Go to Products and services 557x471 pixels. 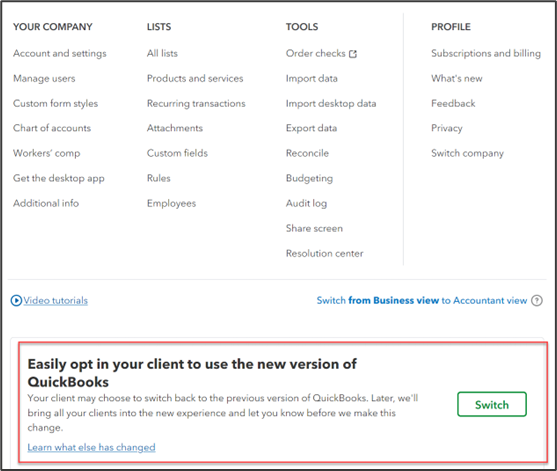click(195, 78)
